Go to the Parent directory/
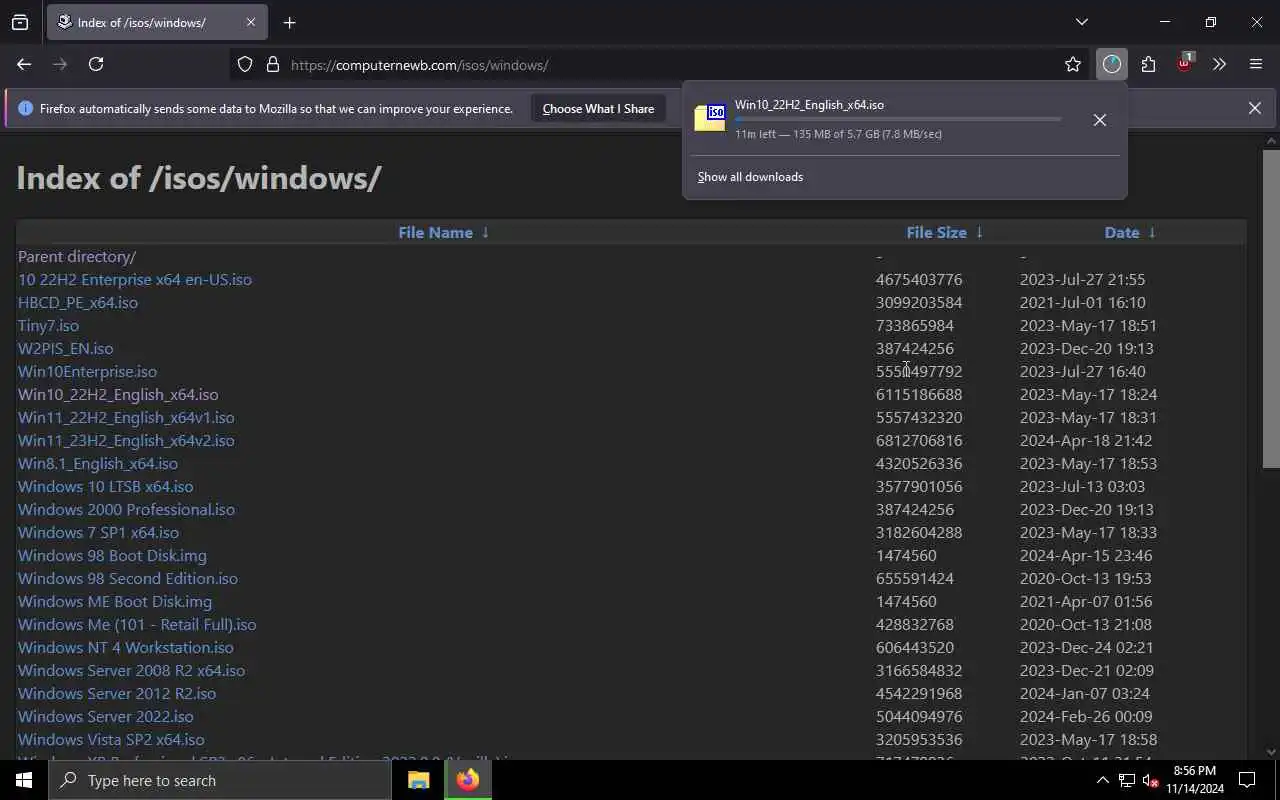The image size is (1280, 800). pyautogui.click(x=77, y=257)
